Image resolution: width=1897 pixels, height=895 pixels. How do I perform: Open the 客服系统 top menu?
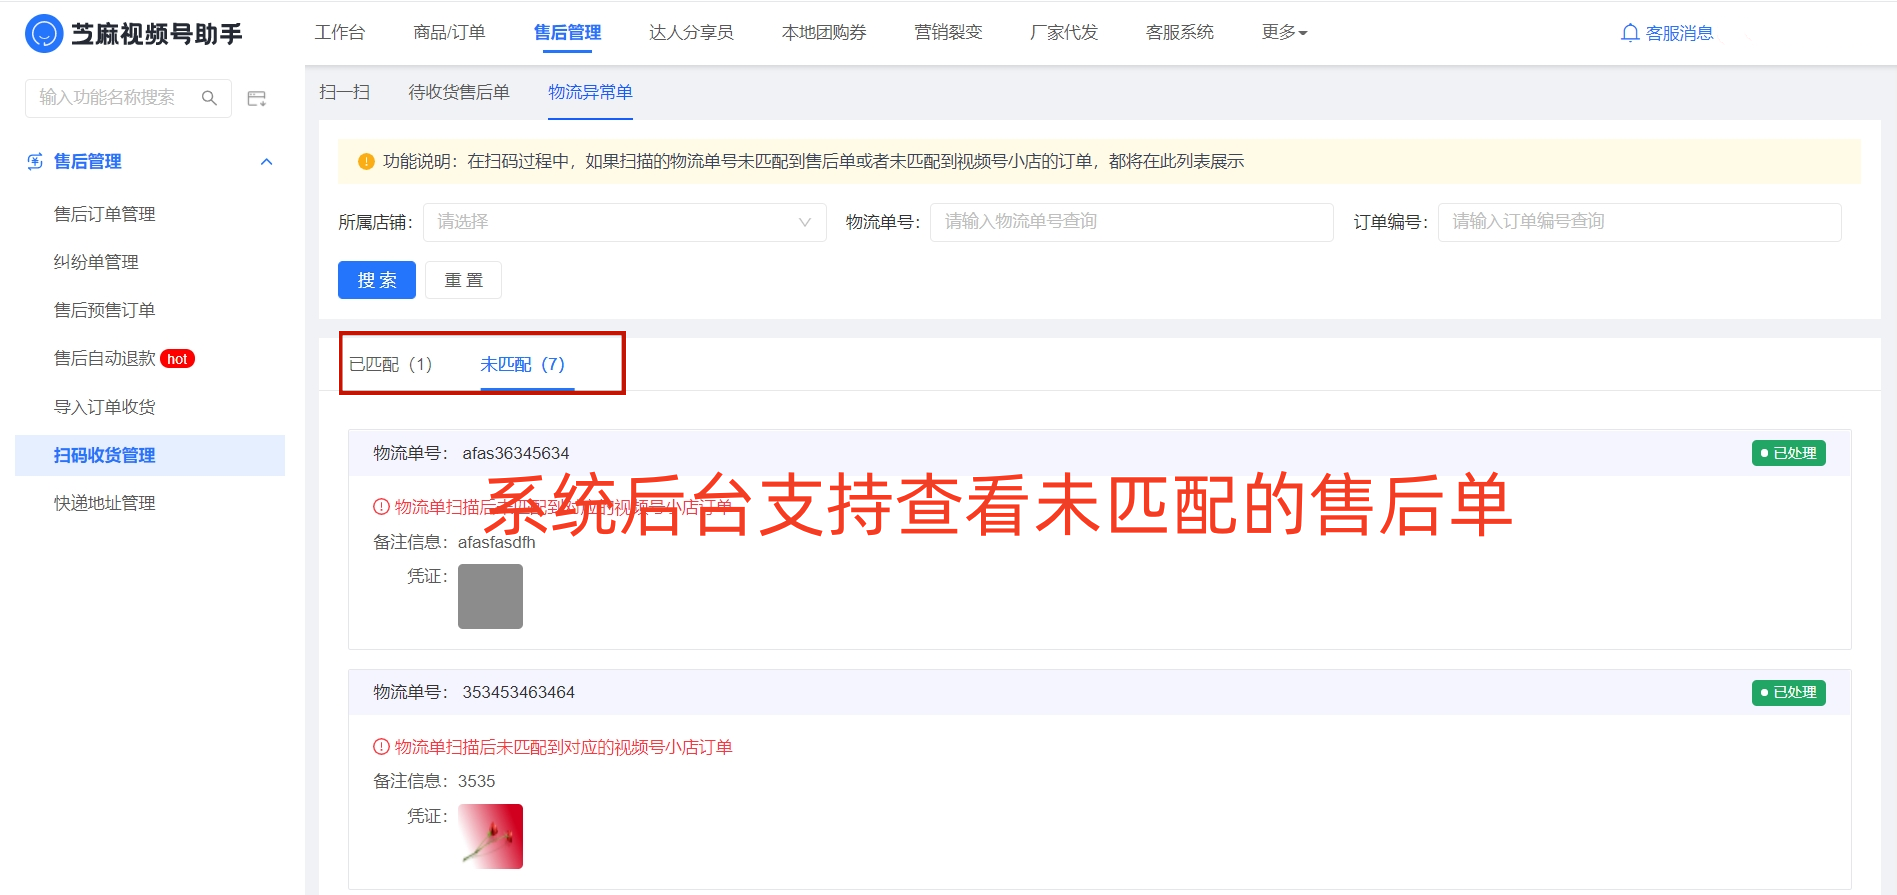point(1180,32)
